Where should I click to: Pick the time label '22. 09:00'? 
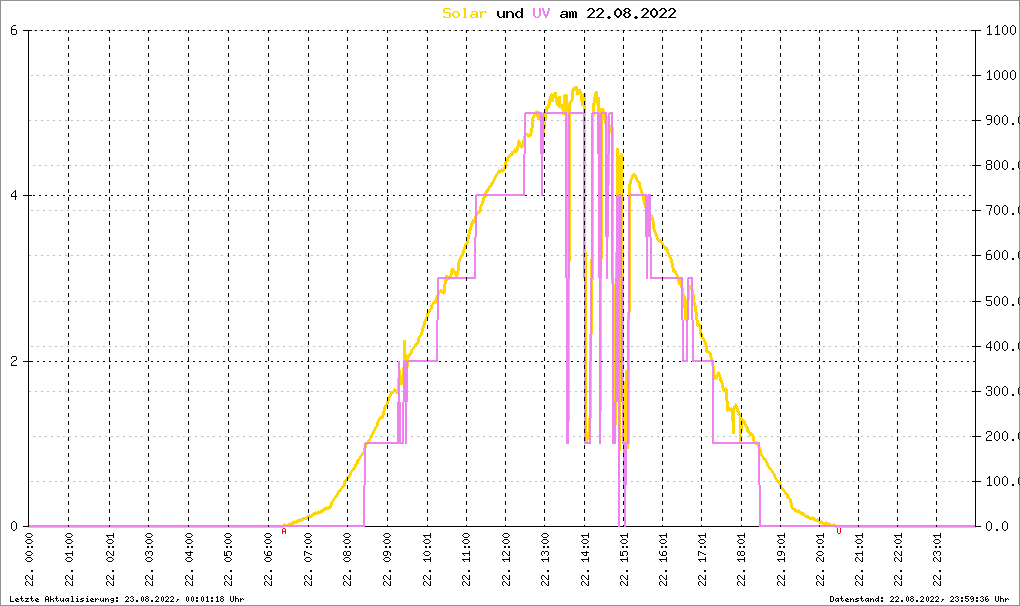click(x=387, y=560)
